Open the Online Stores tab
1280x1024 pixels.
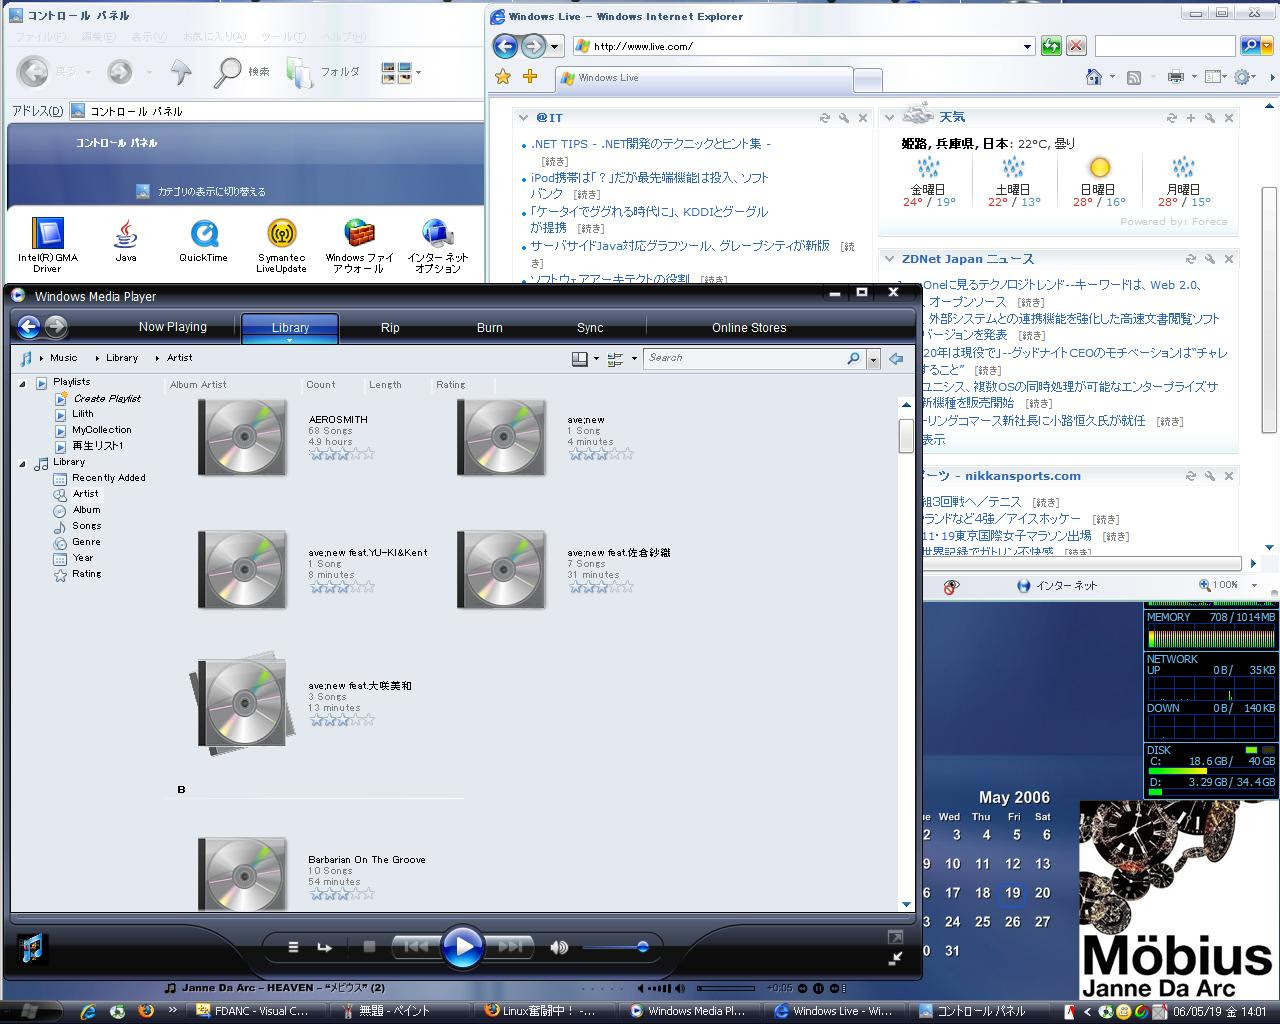[x=749, y=327]
